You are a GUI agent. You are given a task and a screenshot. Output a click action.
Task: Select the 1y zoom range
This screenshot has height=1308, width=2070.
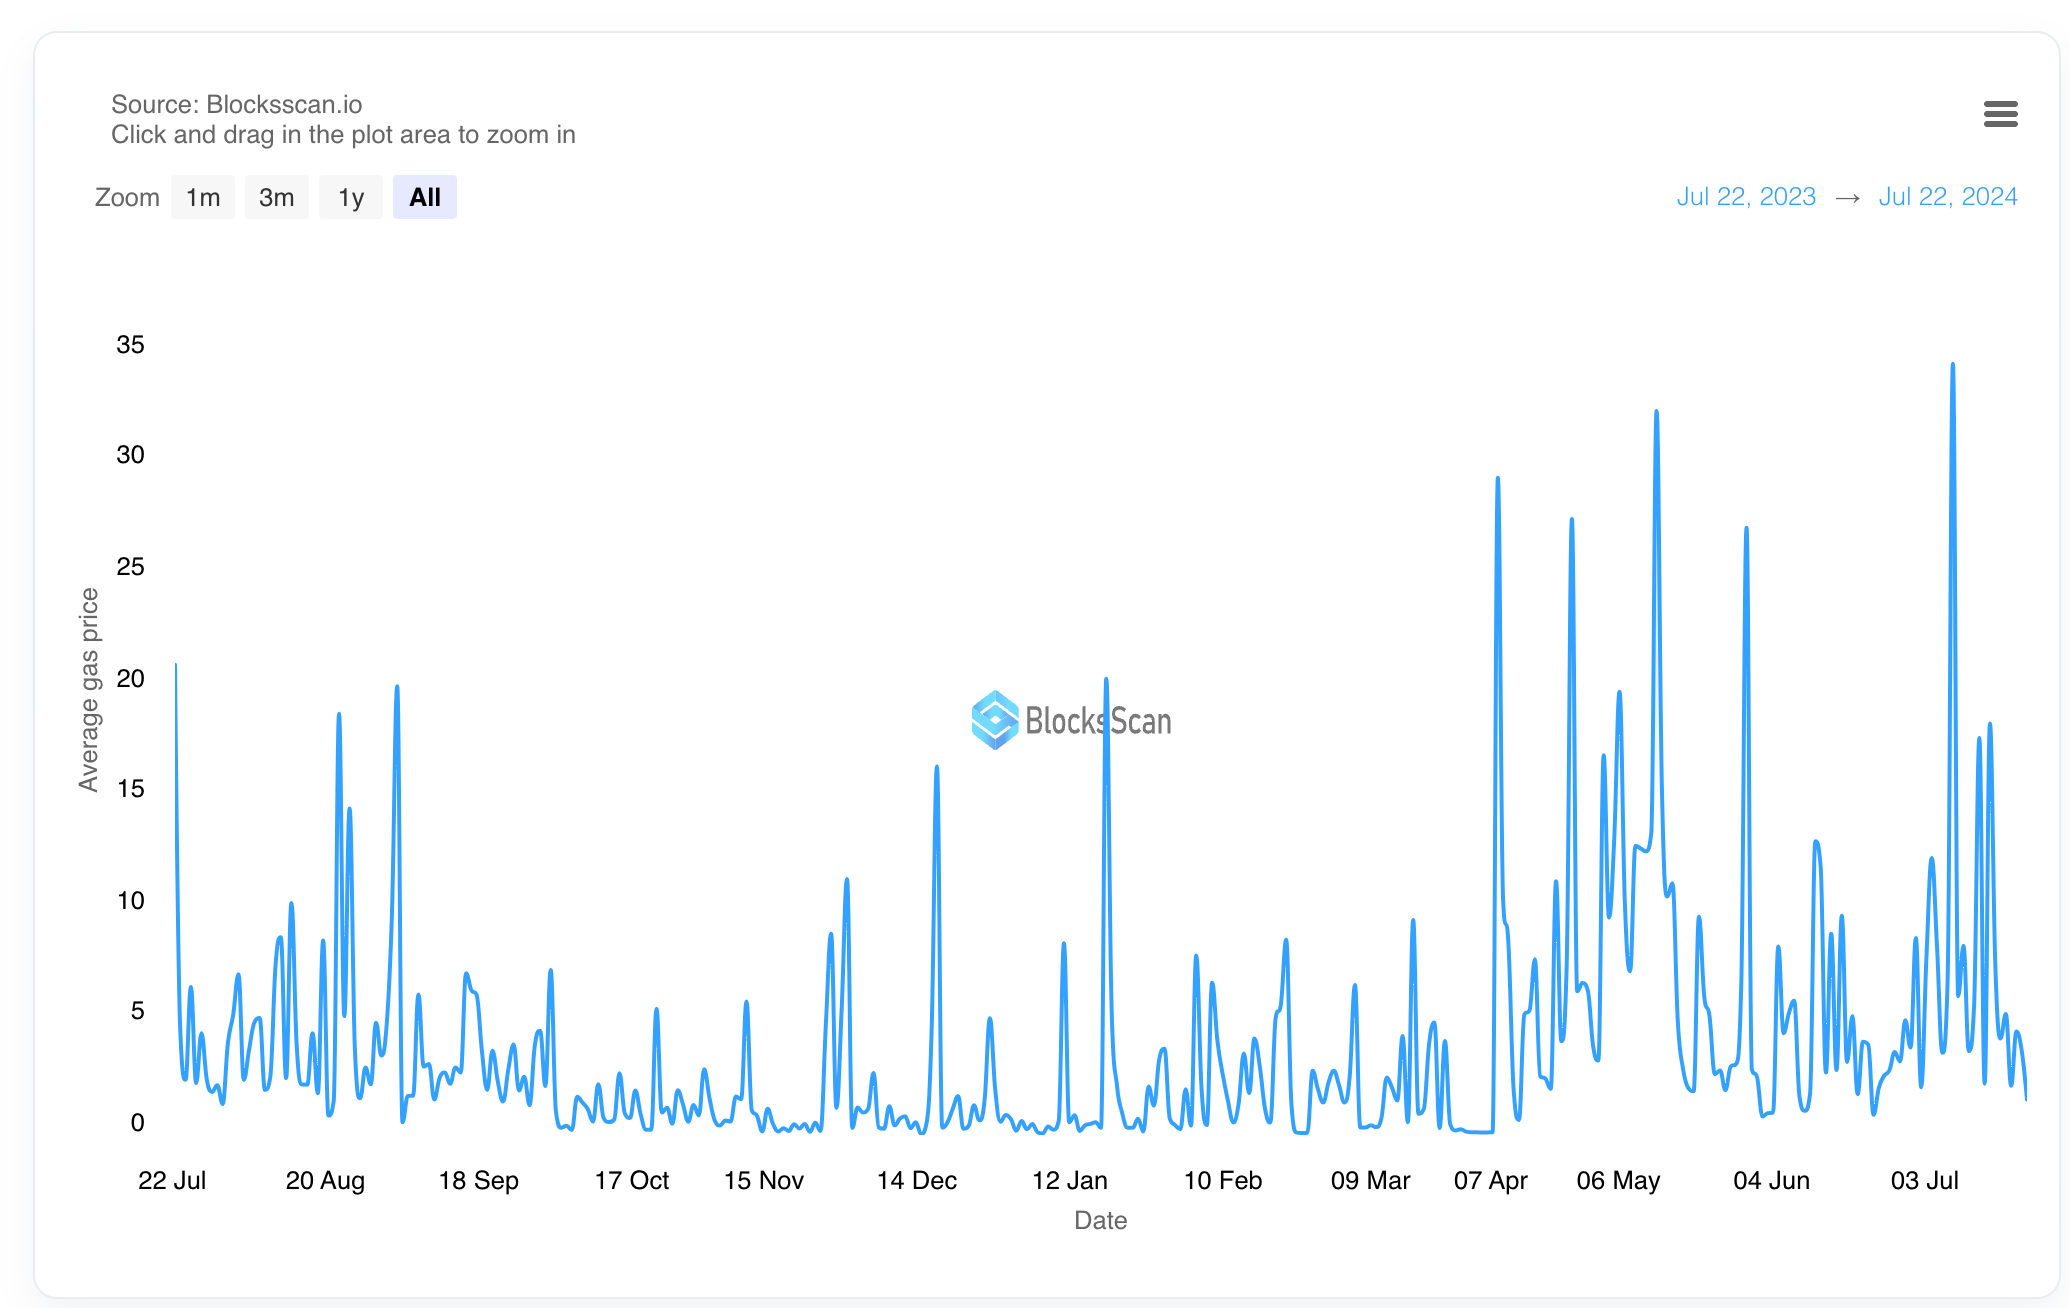350,197
